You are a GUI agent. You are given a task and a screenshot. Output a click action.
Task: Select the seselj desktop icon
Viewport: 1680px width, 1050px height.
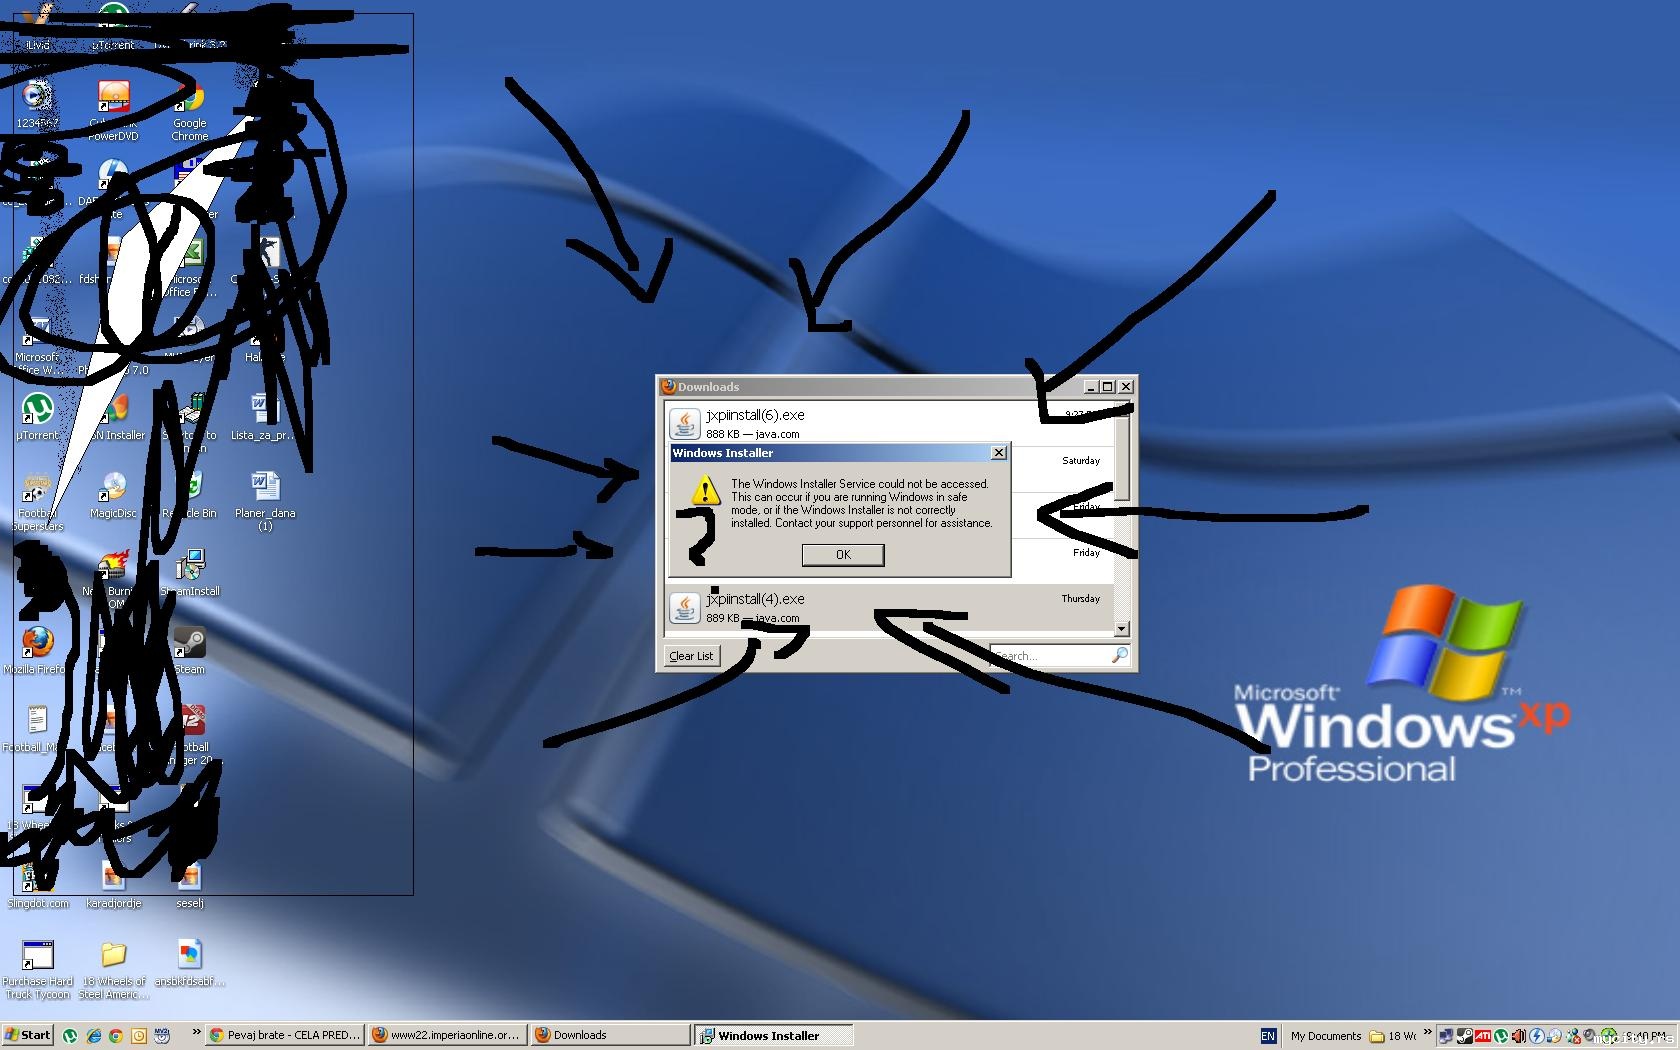[x=190, y=885]
